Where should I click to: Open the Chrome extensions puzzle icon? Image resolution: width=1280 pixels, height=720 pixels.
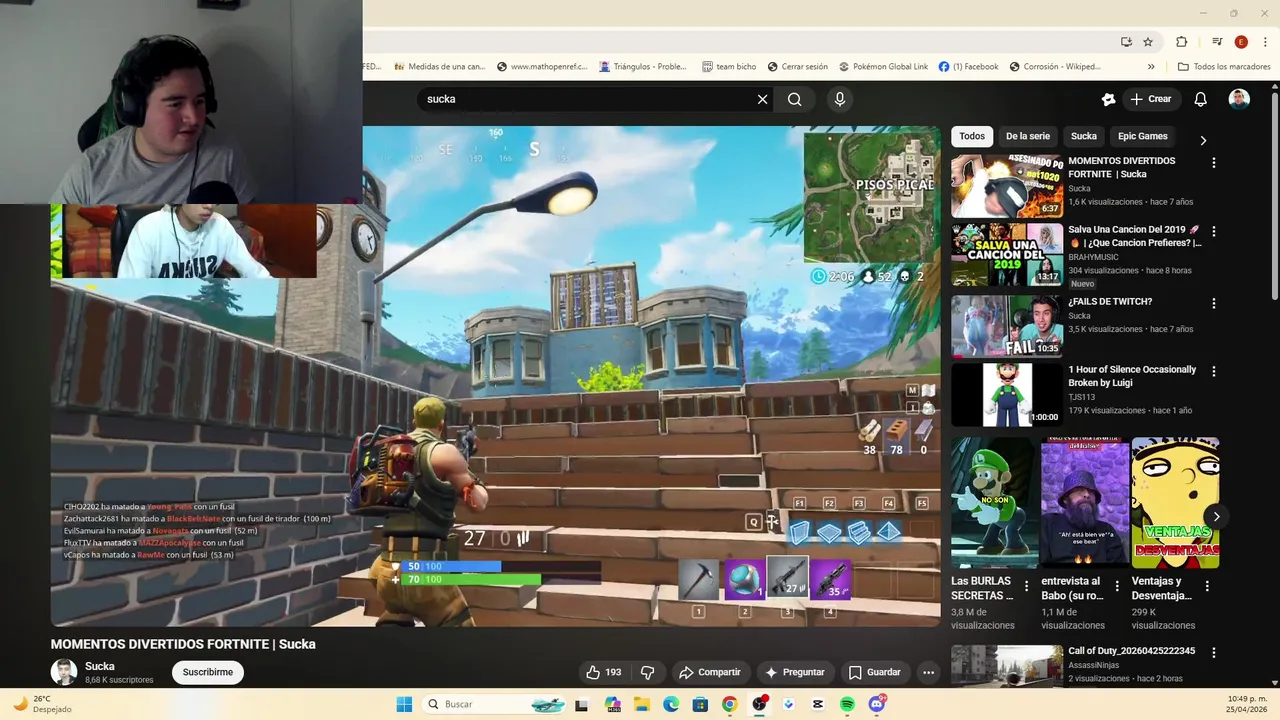coord(1182,42)
